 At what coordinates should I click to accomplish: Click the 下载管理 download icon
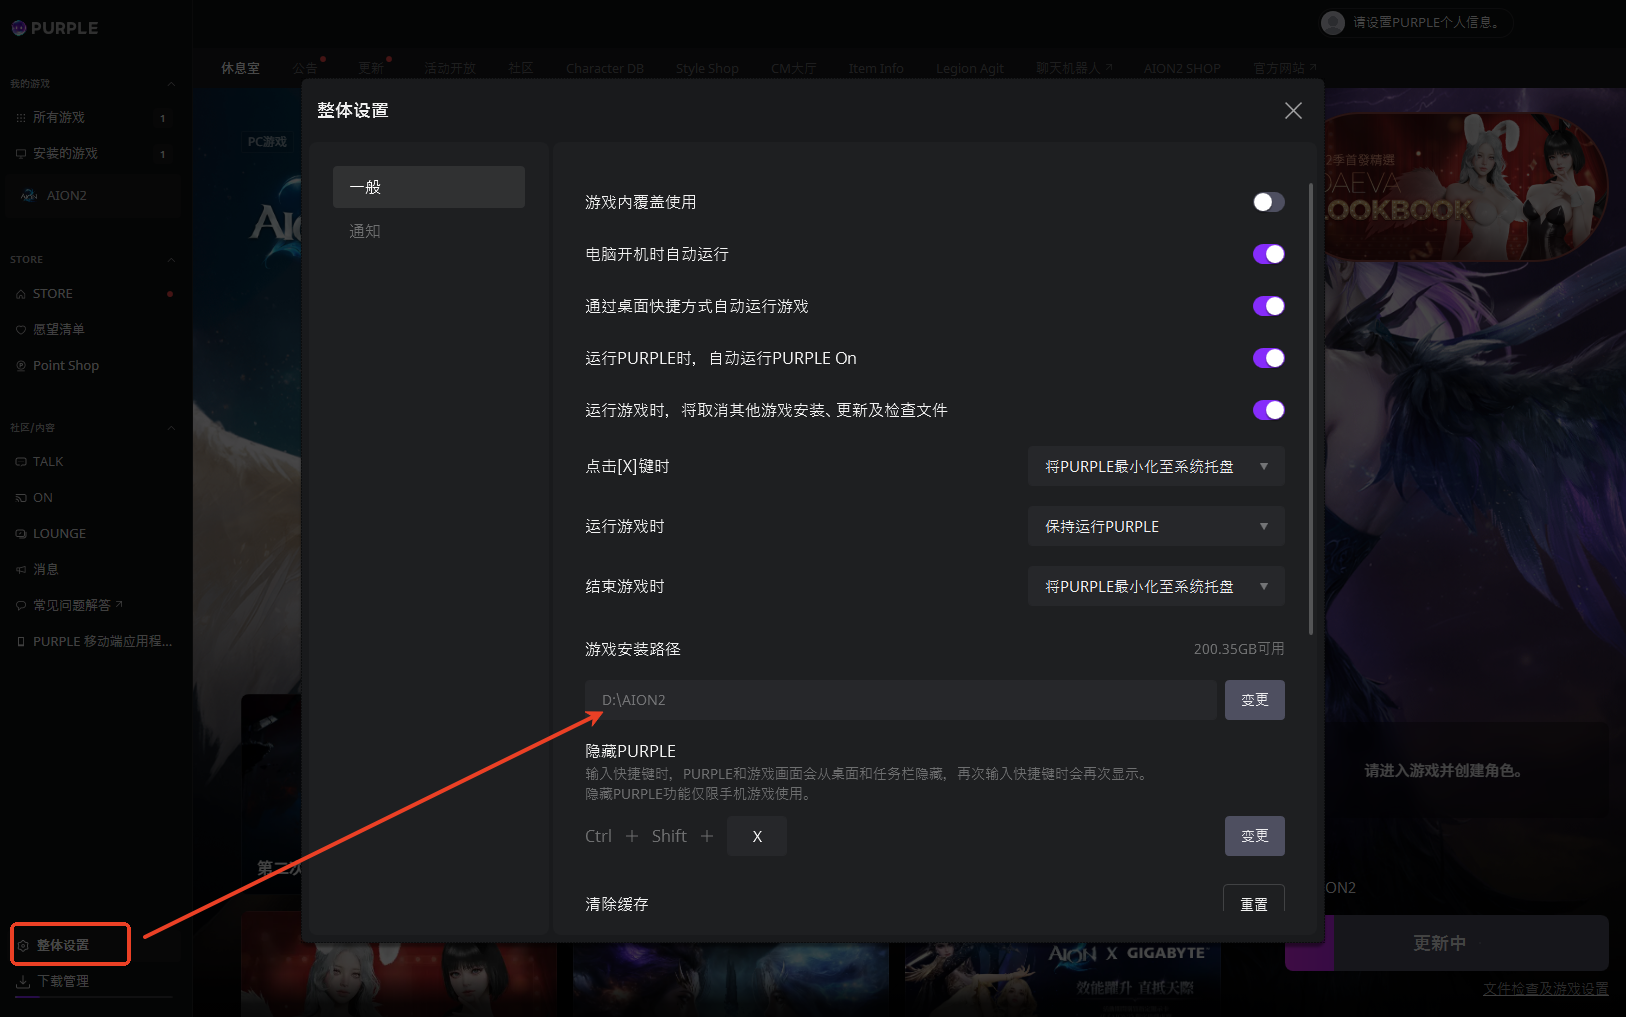(x=23, y=981)
